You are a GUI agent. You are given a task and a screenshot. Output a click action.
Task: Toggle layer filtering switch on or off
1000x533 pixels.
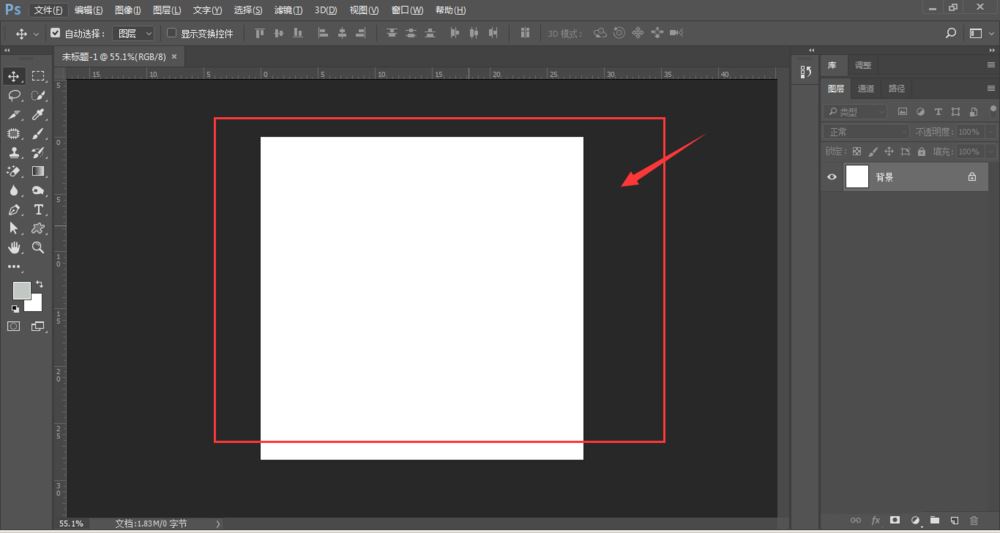tap(994, 108)
